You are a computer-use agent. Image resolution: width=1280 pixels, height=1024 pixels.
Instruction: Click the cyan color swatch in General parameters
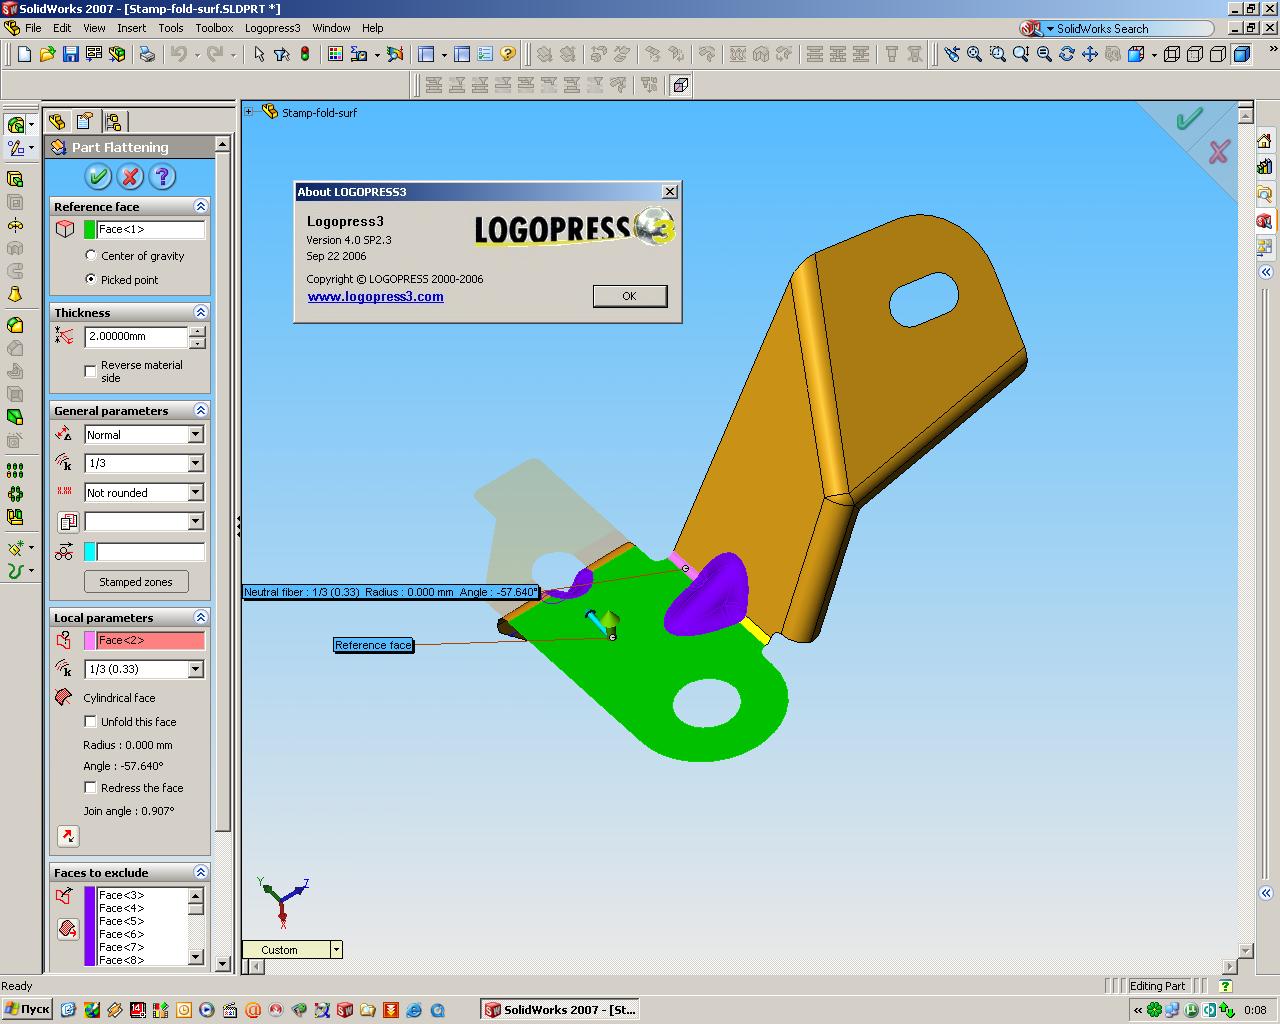click(90, 552)
